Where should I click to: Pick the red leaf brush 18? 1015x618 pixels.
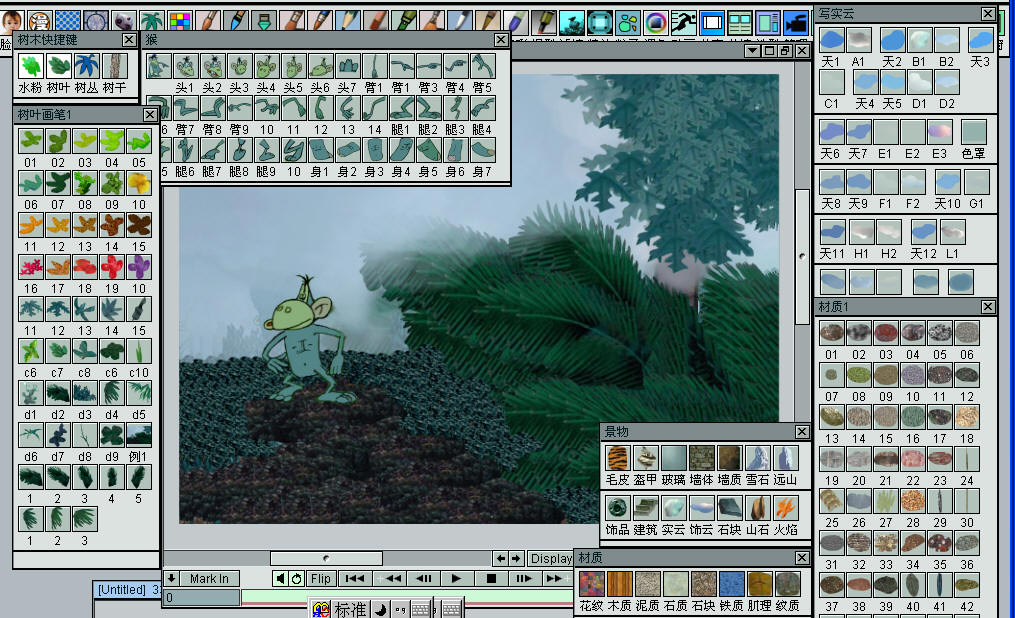(85, 266)
